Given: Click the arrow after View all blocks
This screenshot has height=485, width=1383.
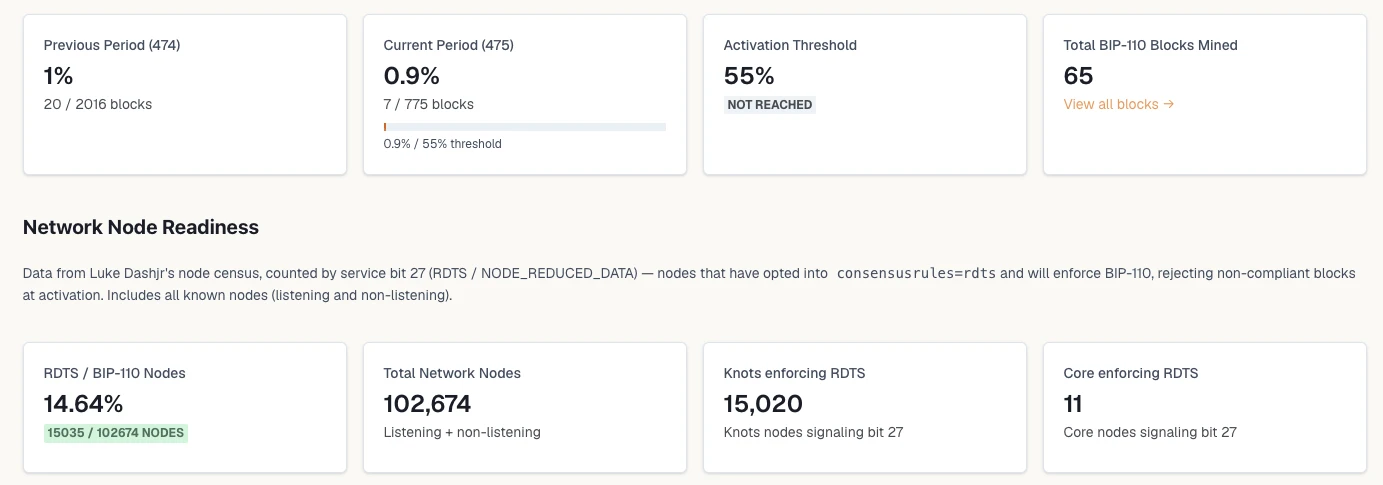Looking at the screenshot, I should (x=1168, y=104).
